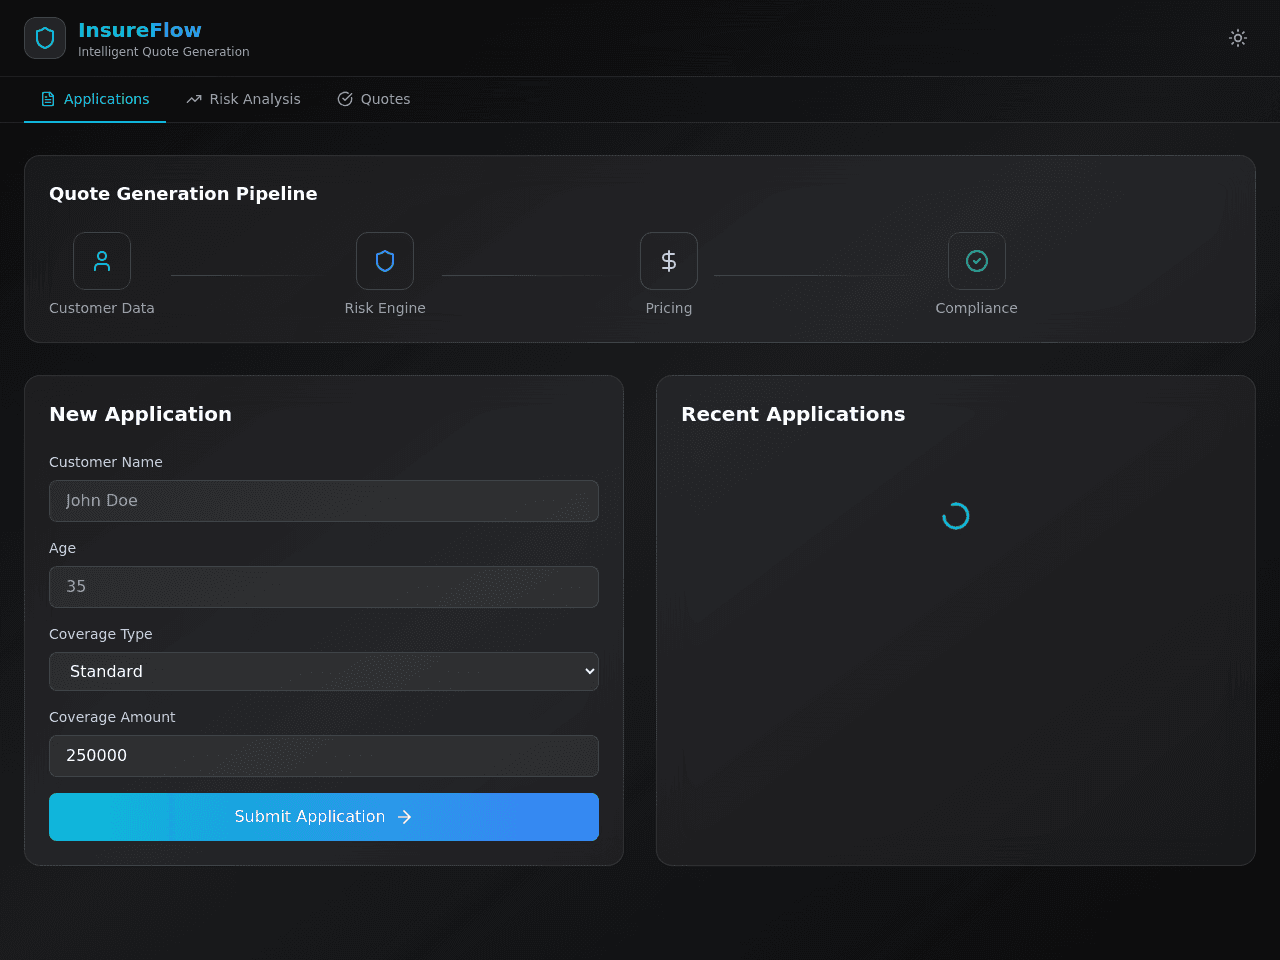Focus the Age input field
This screenshot has width=1280, height=960.
point(324,587)
